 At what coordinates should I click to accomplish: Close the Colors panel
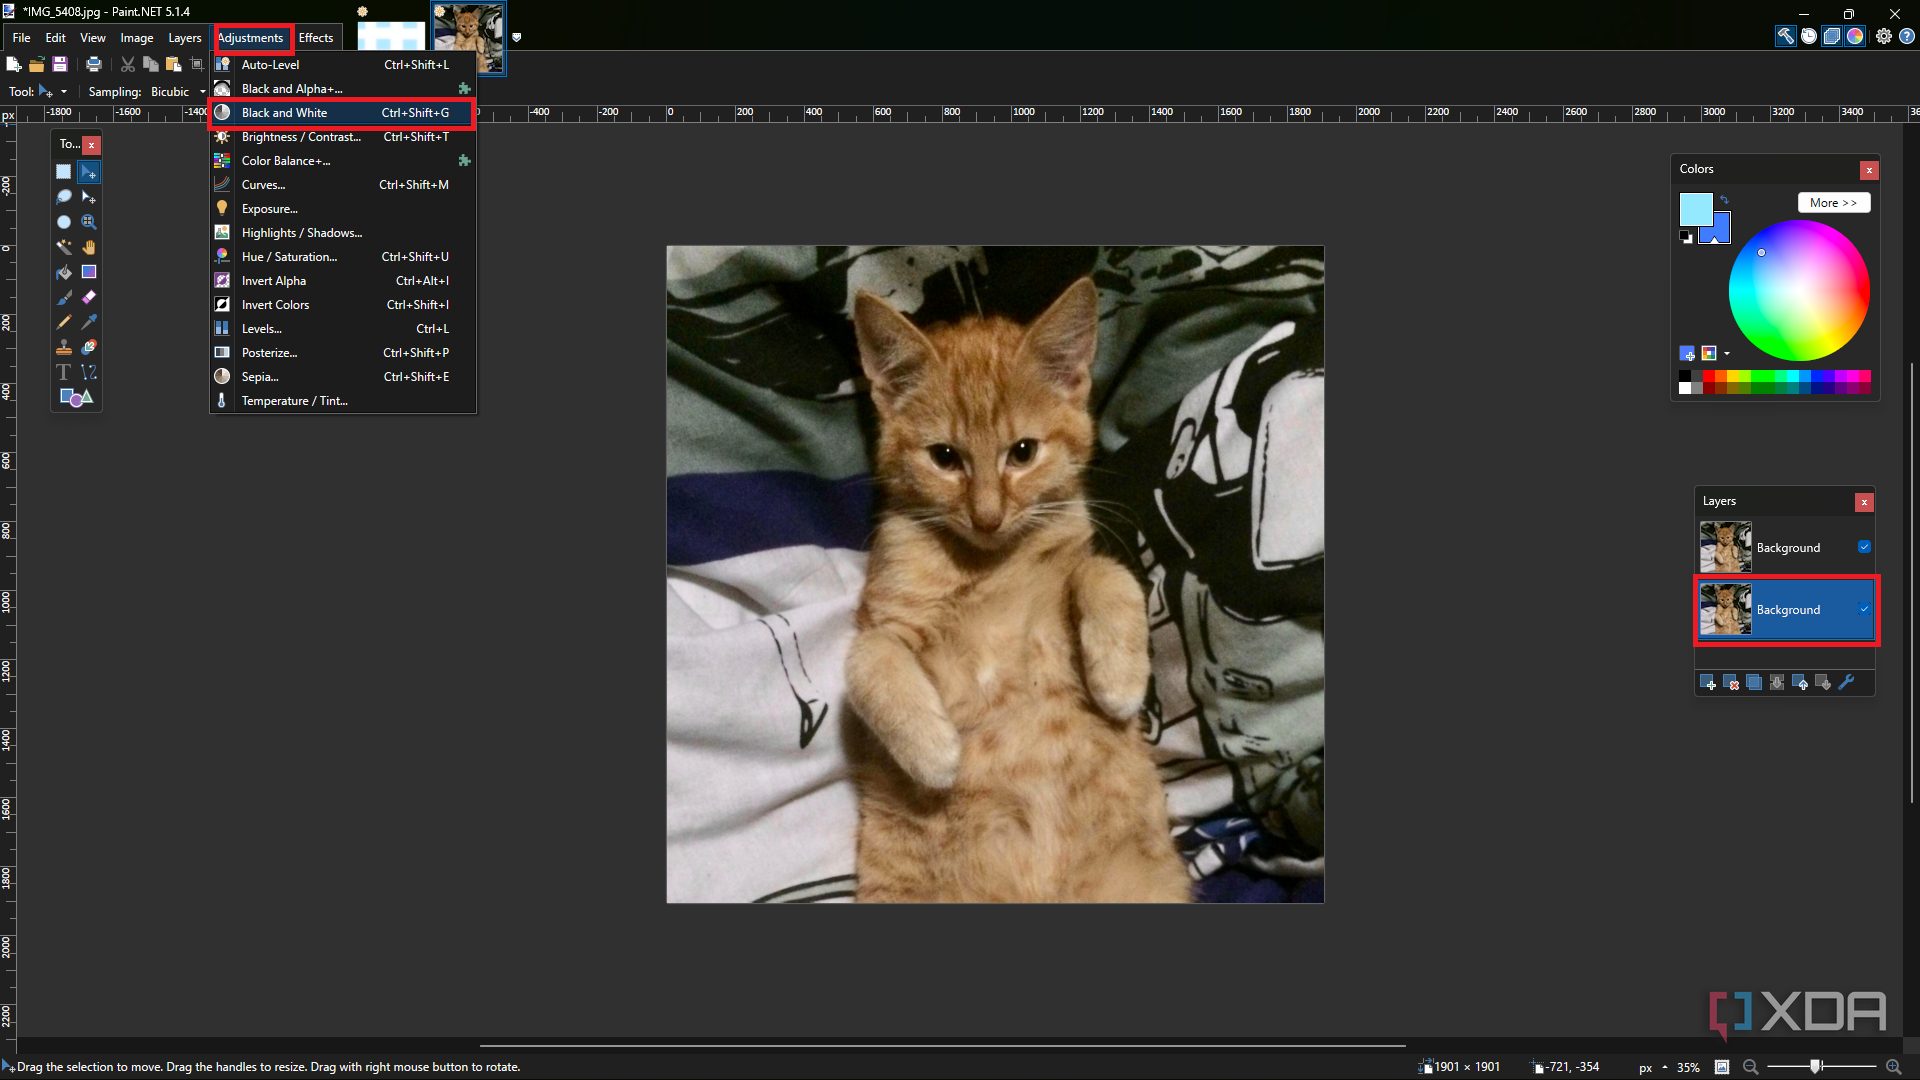click(x=1869, y=170)
